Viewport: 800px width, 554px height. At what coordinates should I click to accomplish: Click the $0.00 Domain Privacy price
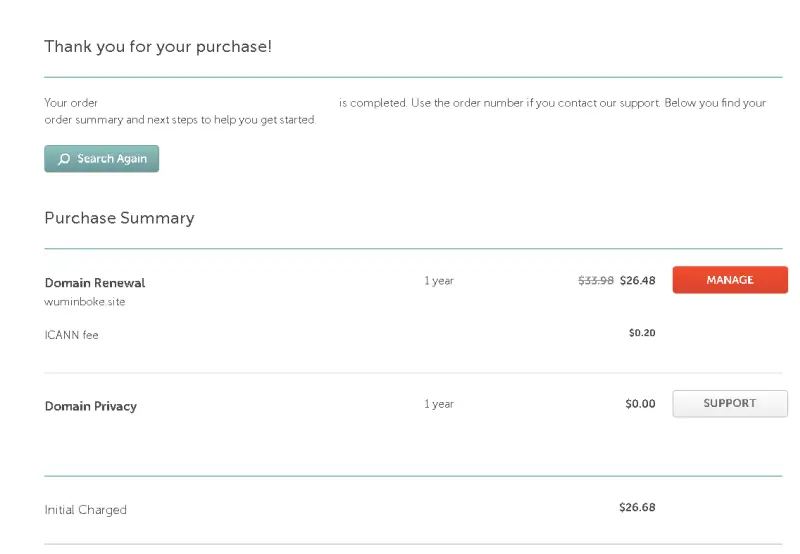point(640,404)
